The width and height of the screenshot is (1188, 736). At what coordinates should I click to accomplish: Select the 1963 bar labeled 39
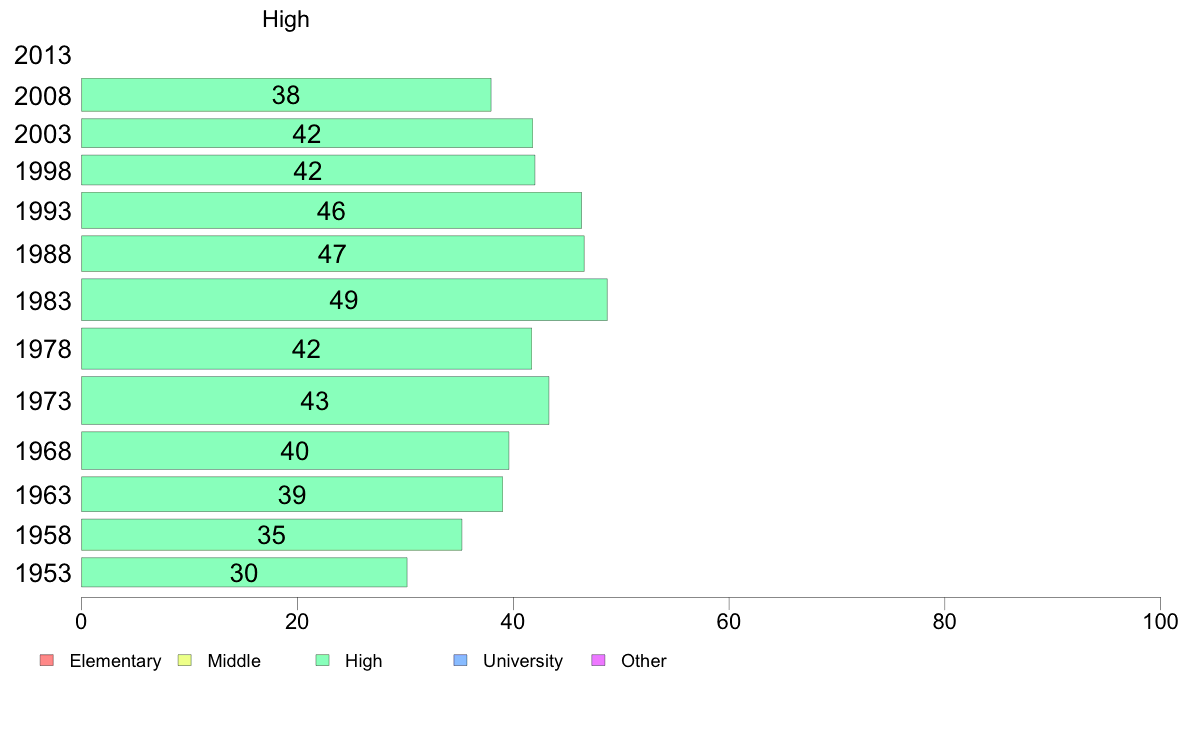pyautogui.click(x=292, y=494)
